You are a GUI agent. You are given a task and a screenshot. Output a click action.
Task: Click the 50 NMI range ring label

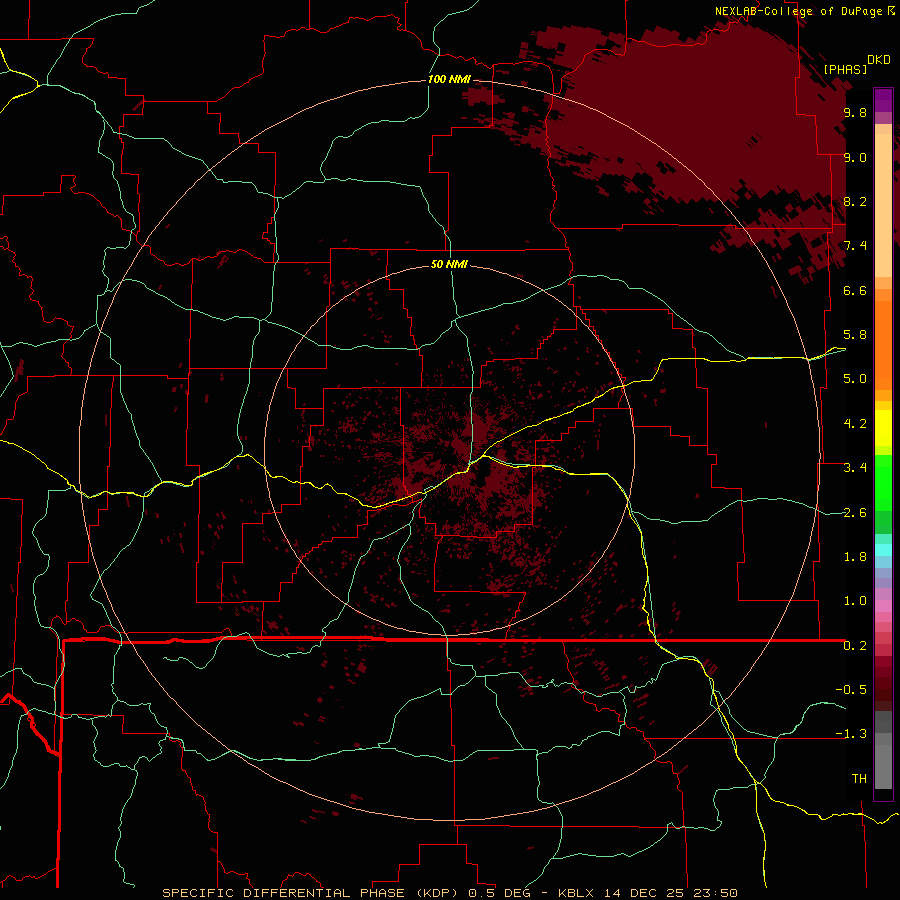[449, 264]
